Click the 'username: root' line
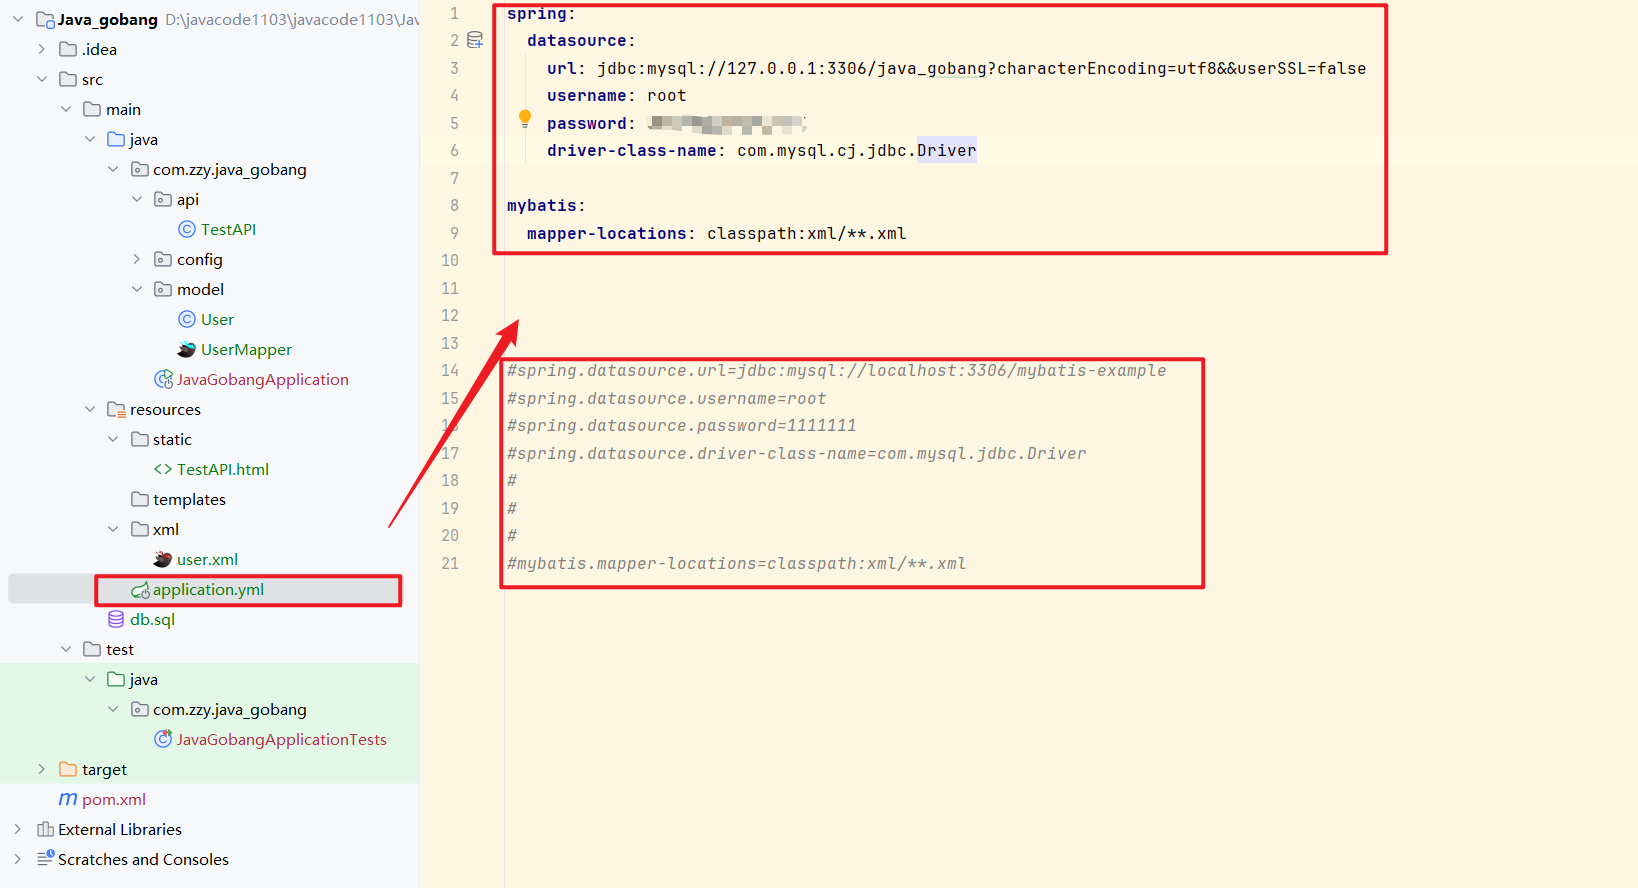This screenshot has width=1638, height=888. pos(616,95)
